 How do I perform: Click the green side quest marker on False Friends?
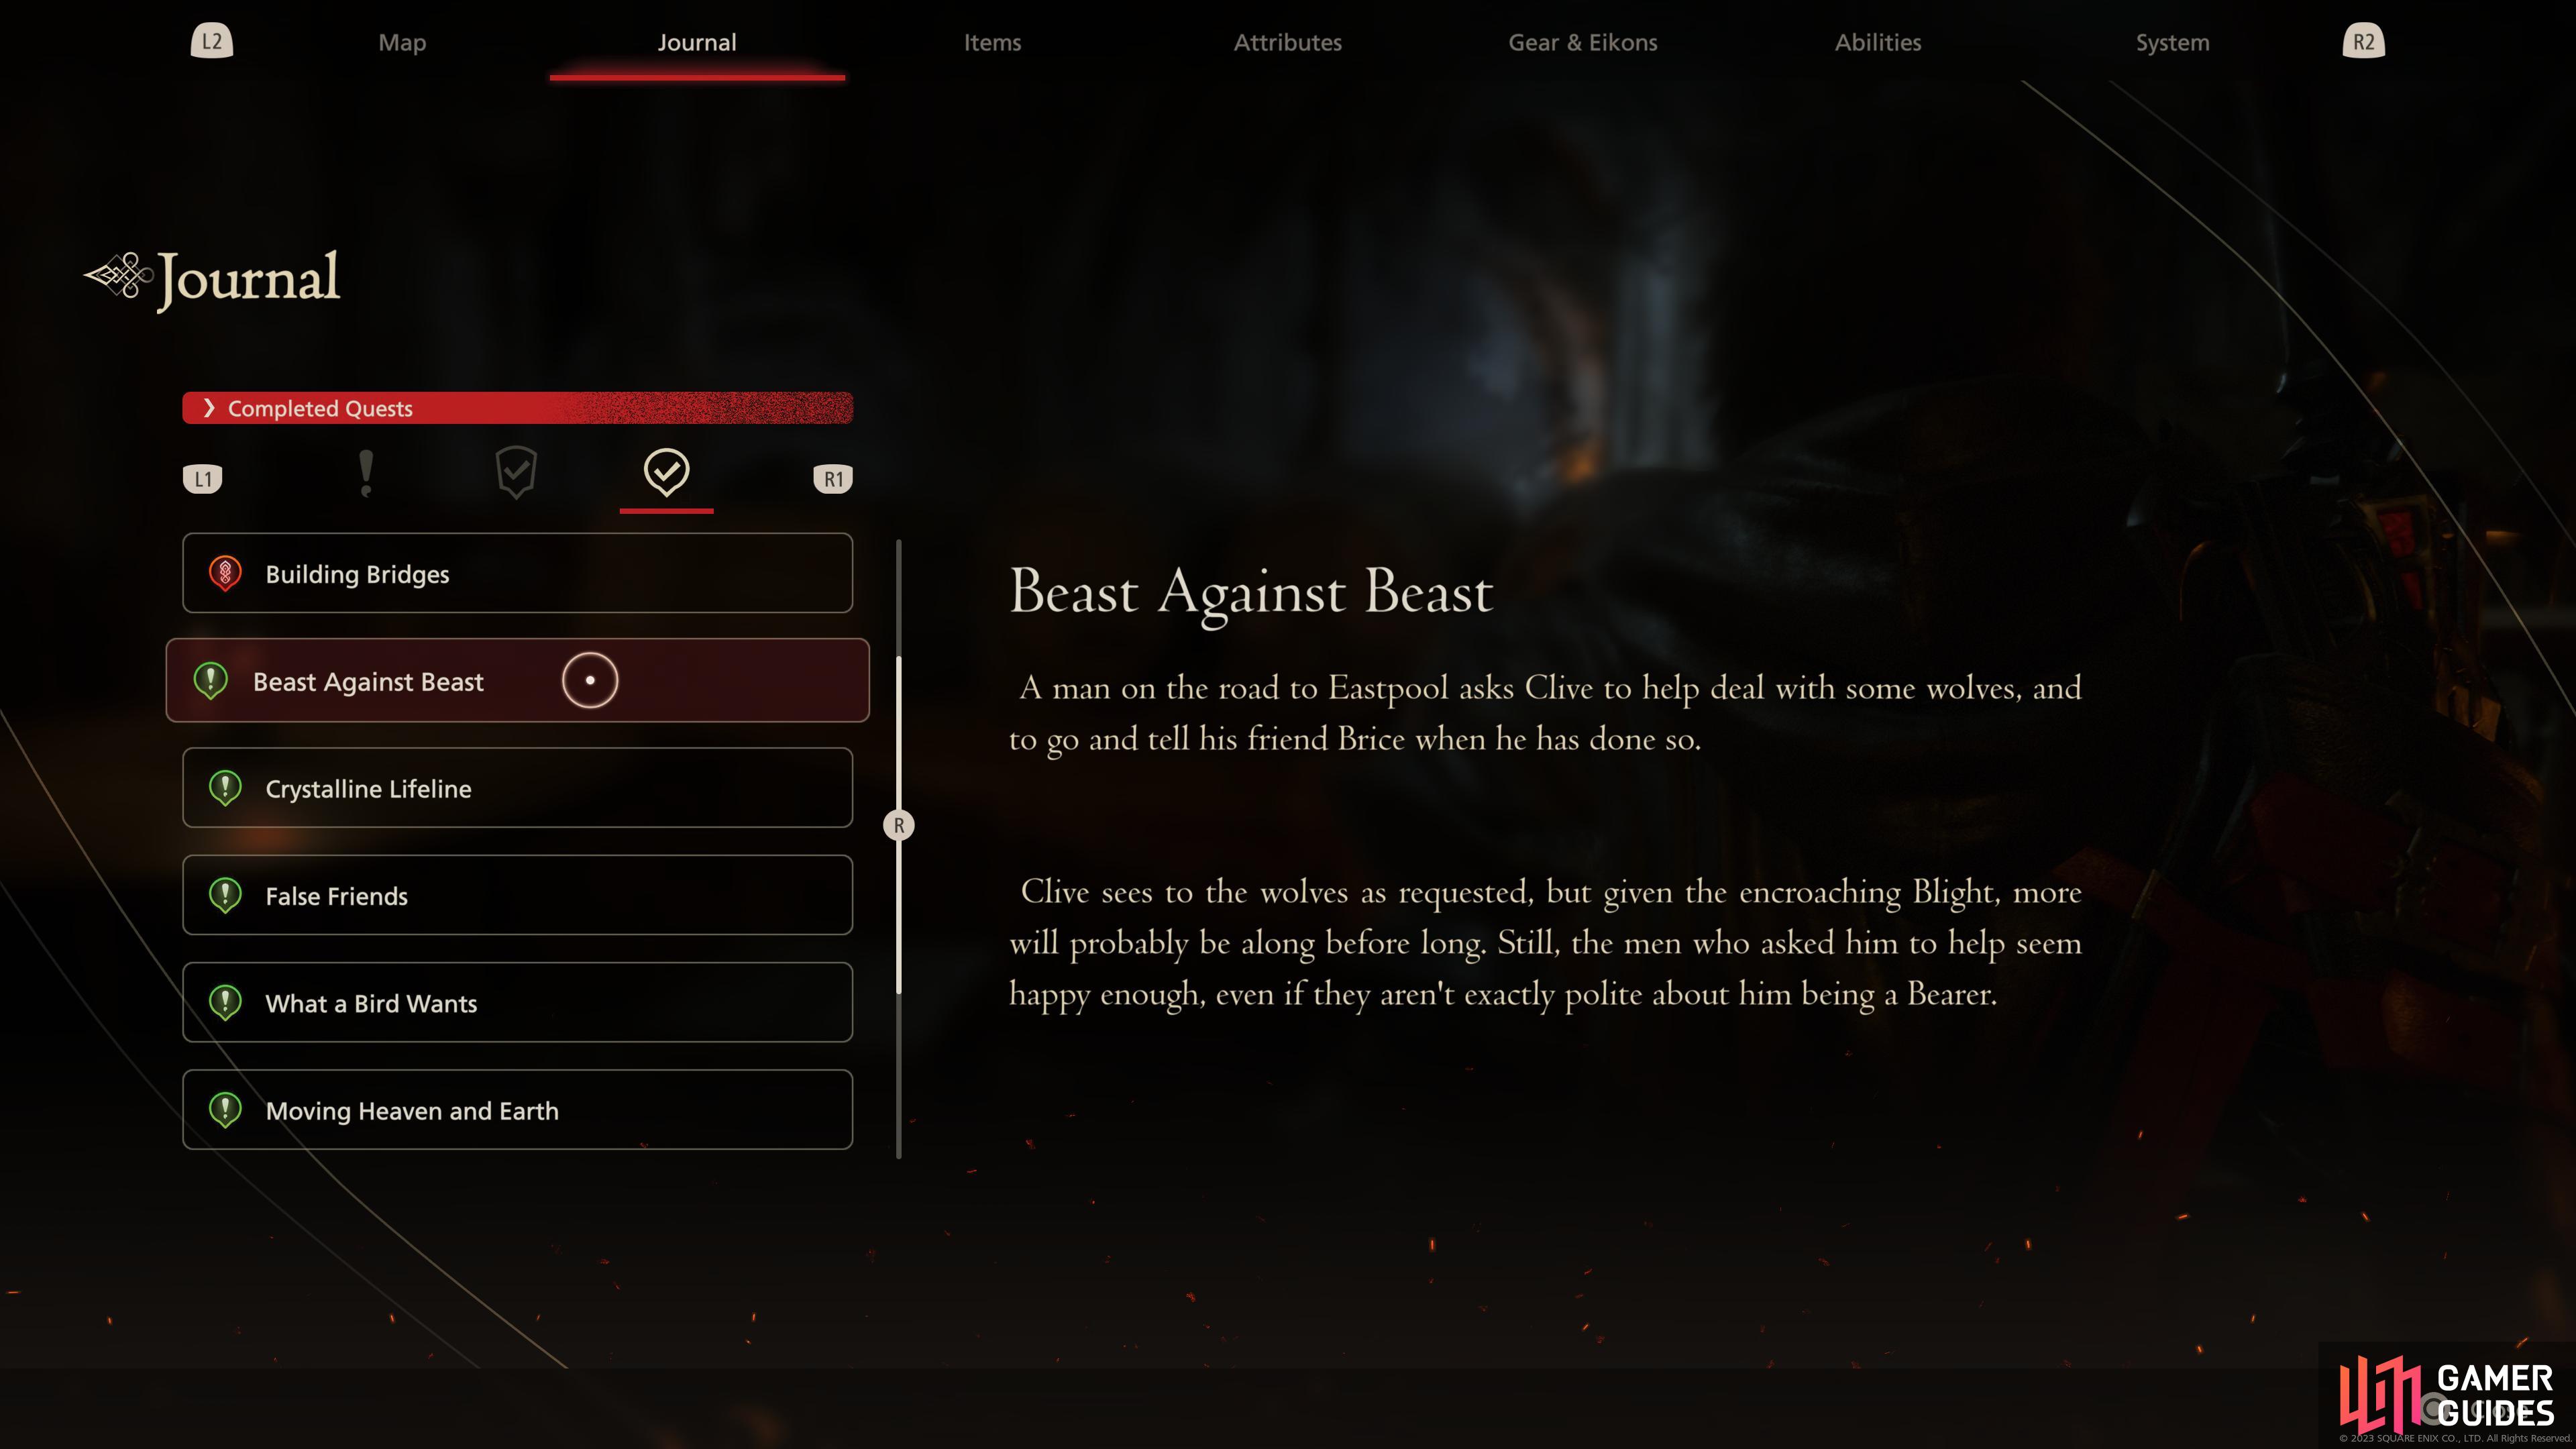click(225, 896)
